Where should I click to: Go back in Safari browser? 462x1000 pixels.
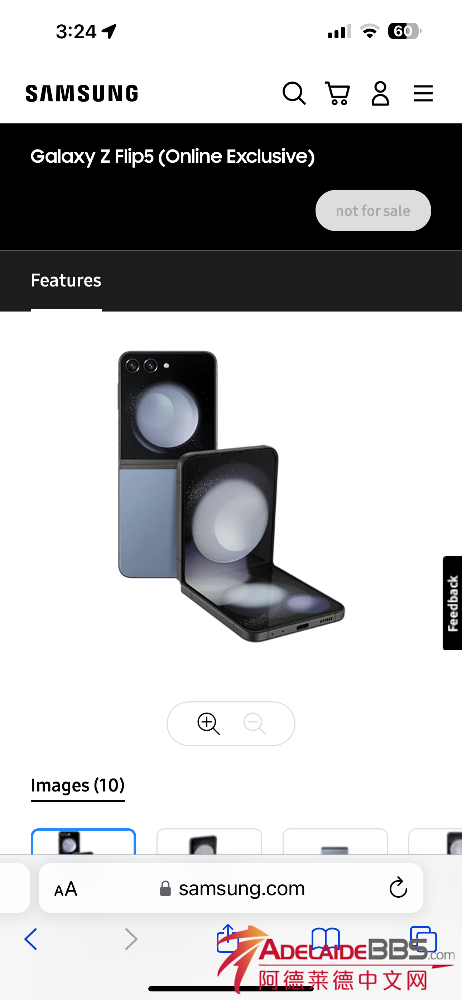[x=31, y=939]
